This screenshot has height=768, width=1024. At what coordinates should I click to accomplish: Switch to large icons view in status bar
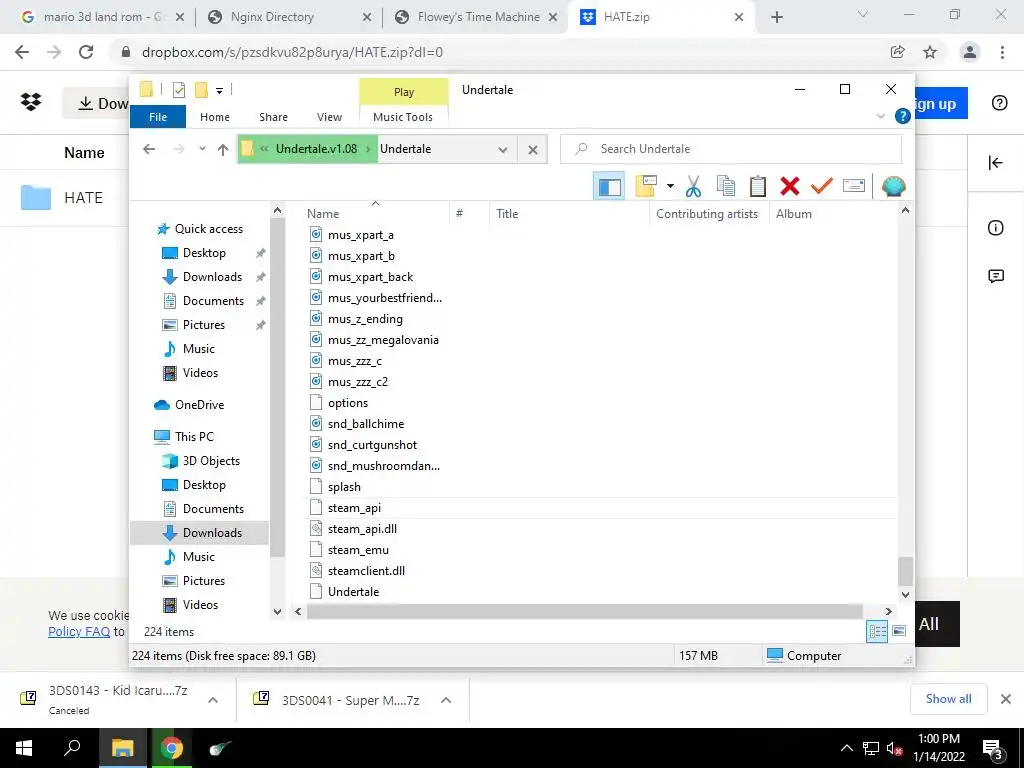coord(899,632)
